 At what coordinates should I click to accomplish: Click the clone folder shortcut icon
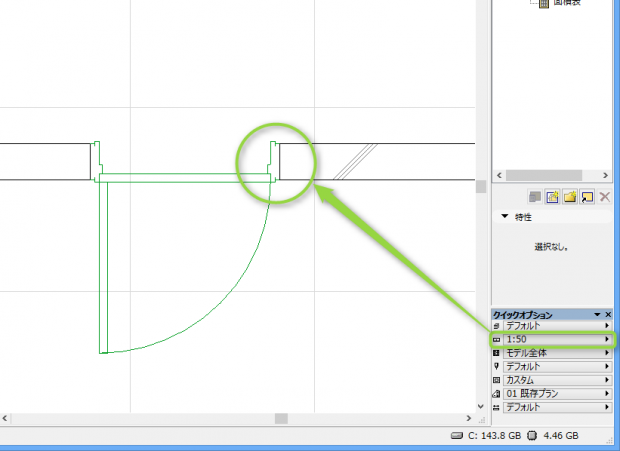point(587,196)
